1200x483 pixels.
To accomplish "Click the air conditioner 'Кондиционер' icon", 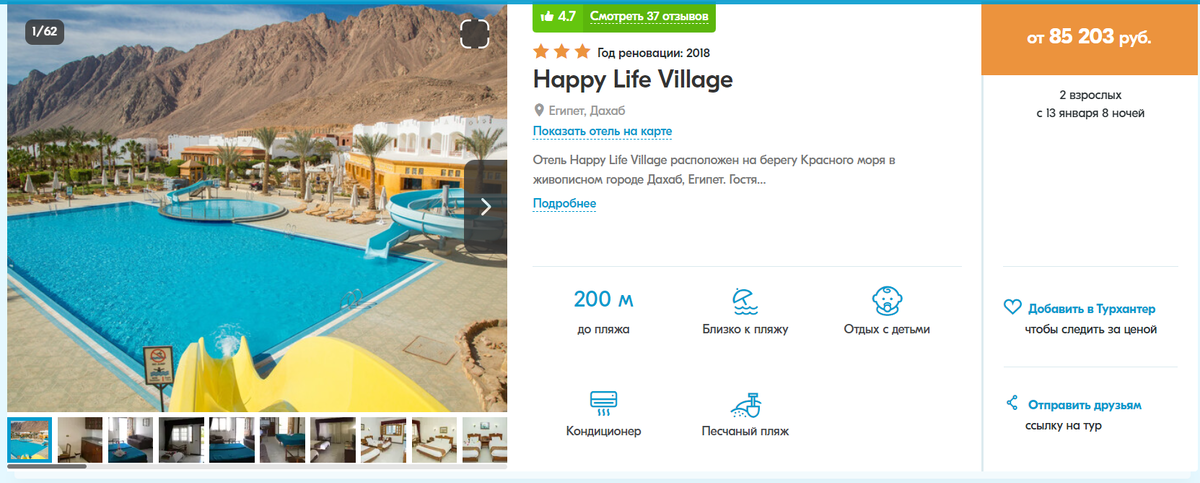I will (x=603, y=403).
